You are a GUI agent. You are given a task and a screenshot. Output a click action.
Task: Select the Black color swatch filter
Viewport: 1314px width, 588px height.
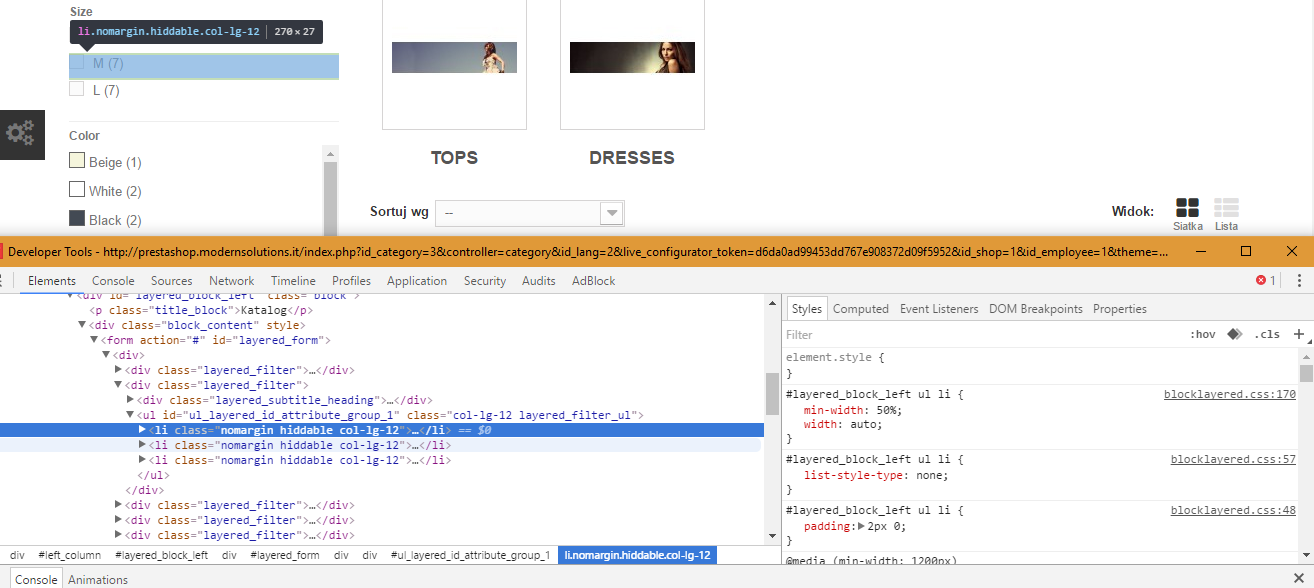click(x=77, y=218)
